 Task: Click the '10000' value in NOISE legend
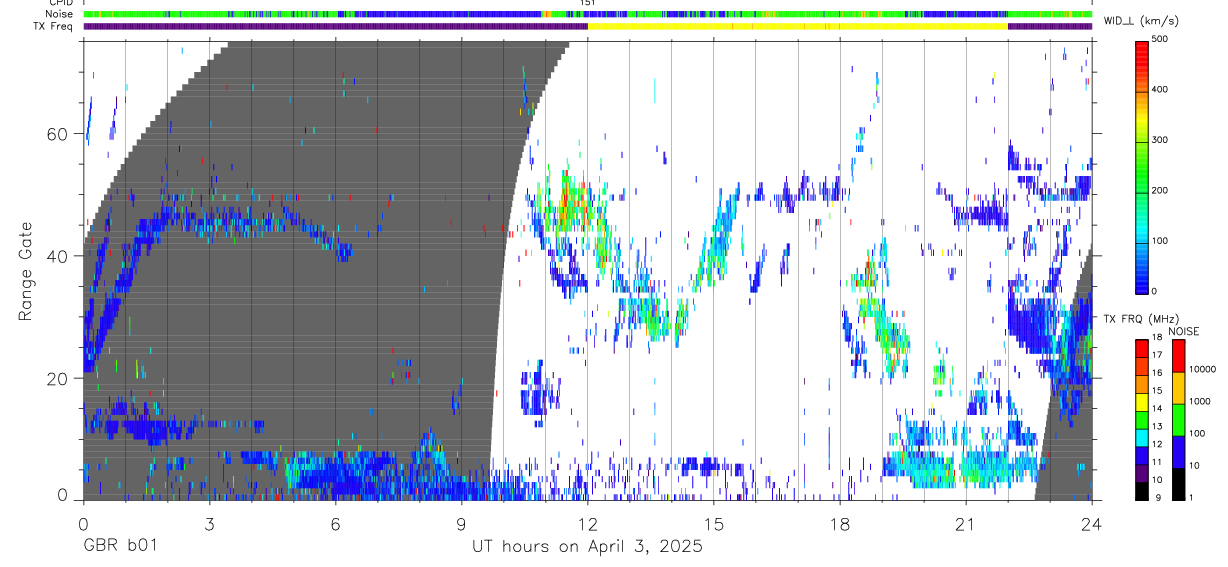(x=1204, y=370)
